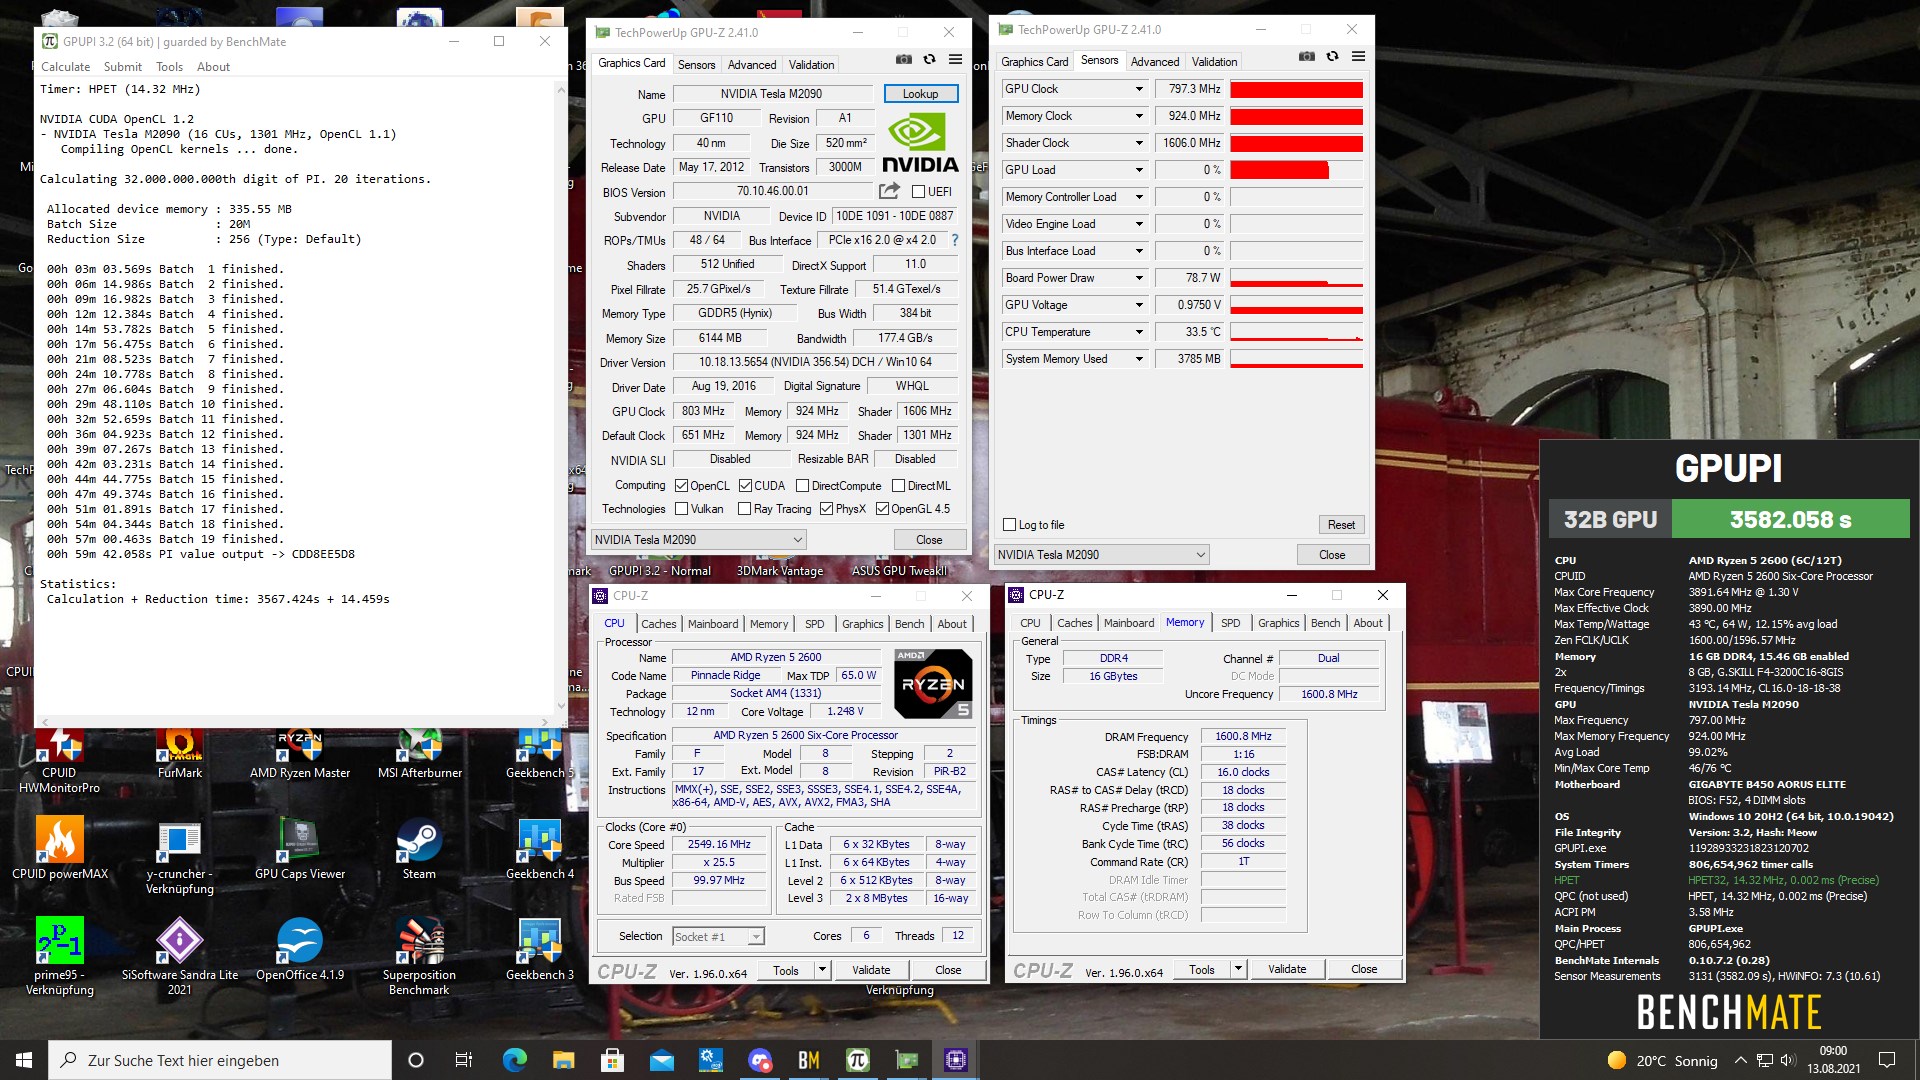The image size is (1920, 1080).
Task: Open AMD Ryzen Master desktop icon
Action: (300, 752)
